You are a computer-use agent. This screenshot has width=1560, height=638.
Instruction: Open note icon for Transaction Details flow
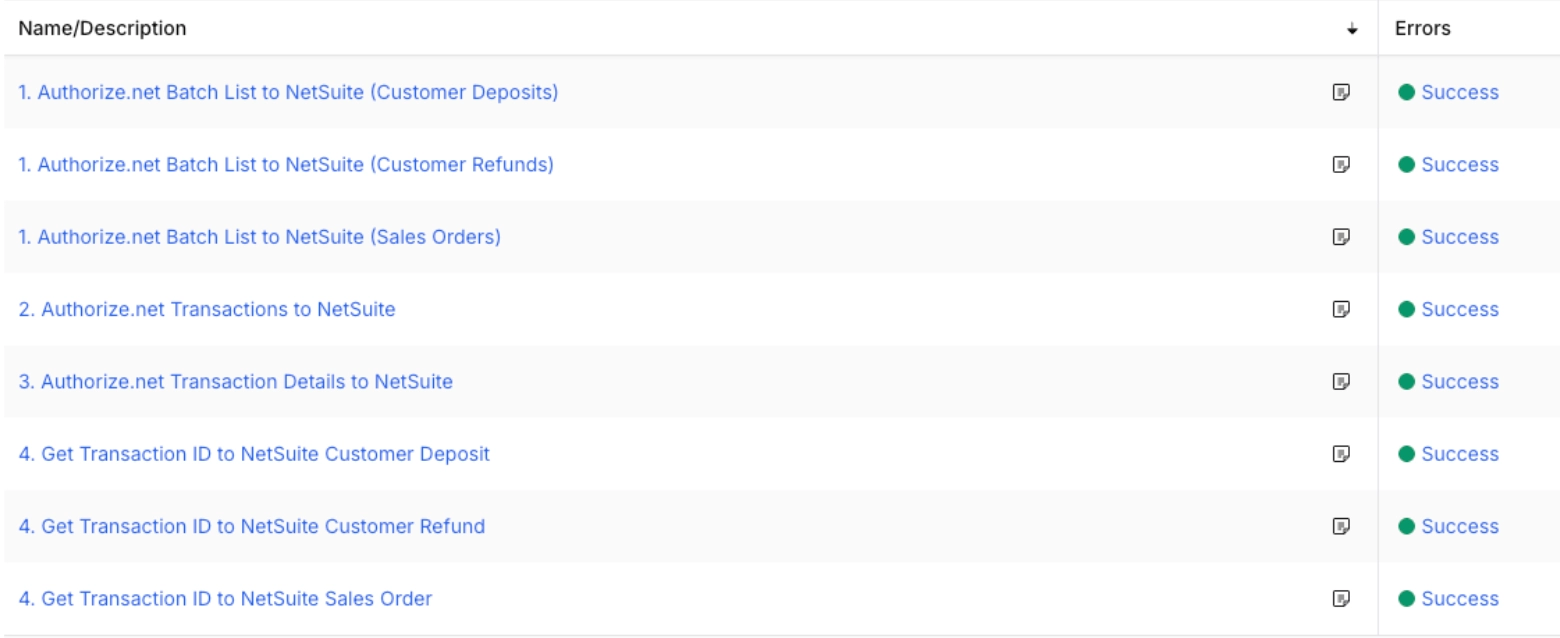pos(1342,382)
